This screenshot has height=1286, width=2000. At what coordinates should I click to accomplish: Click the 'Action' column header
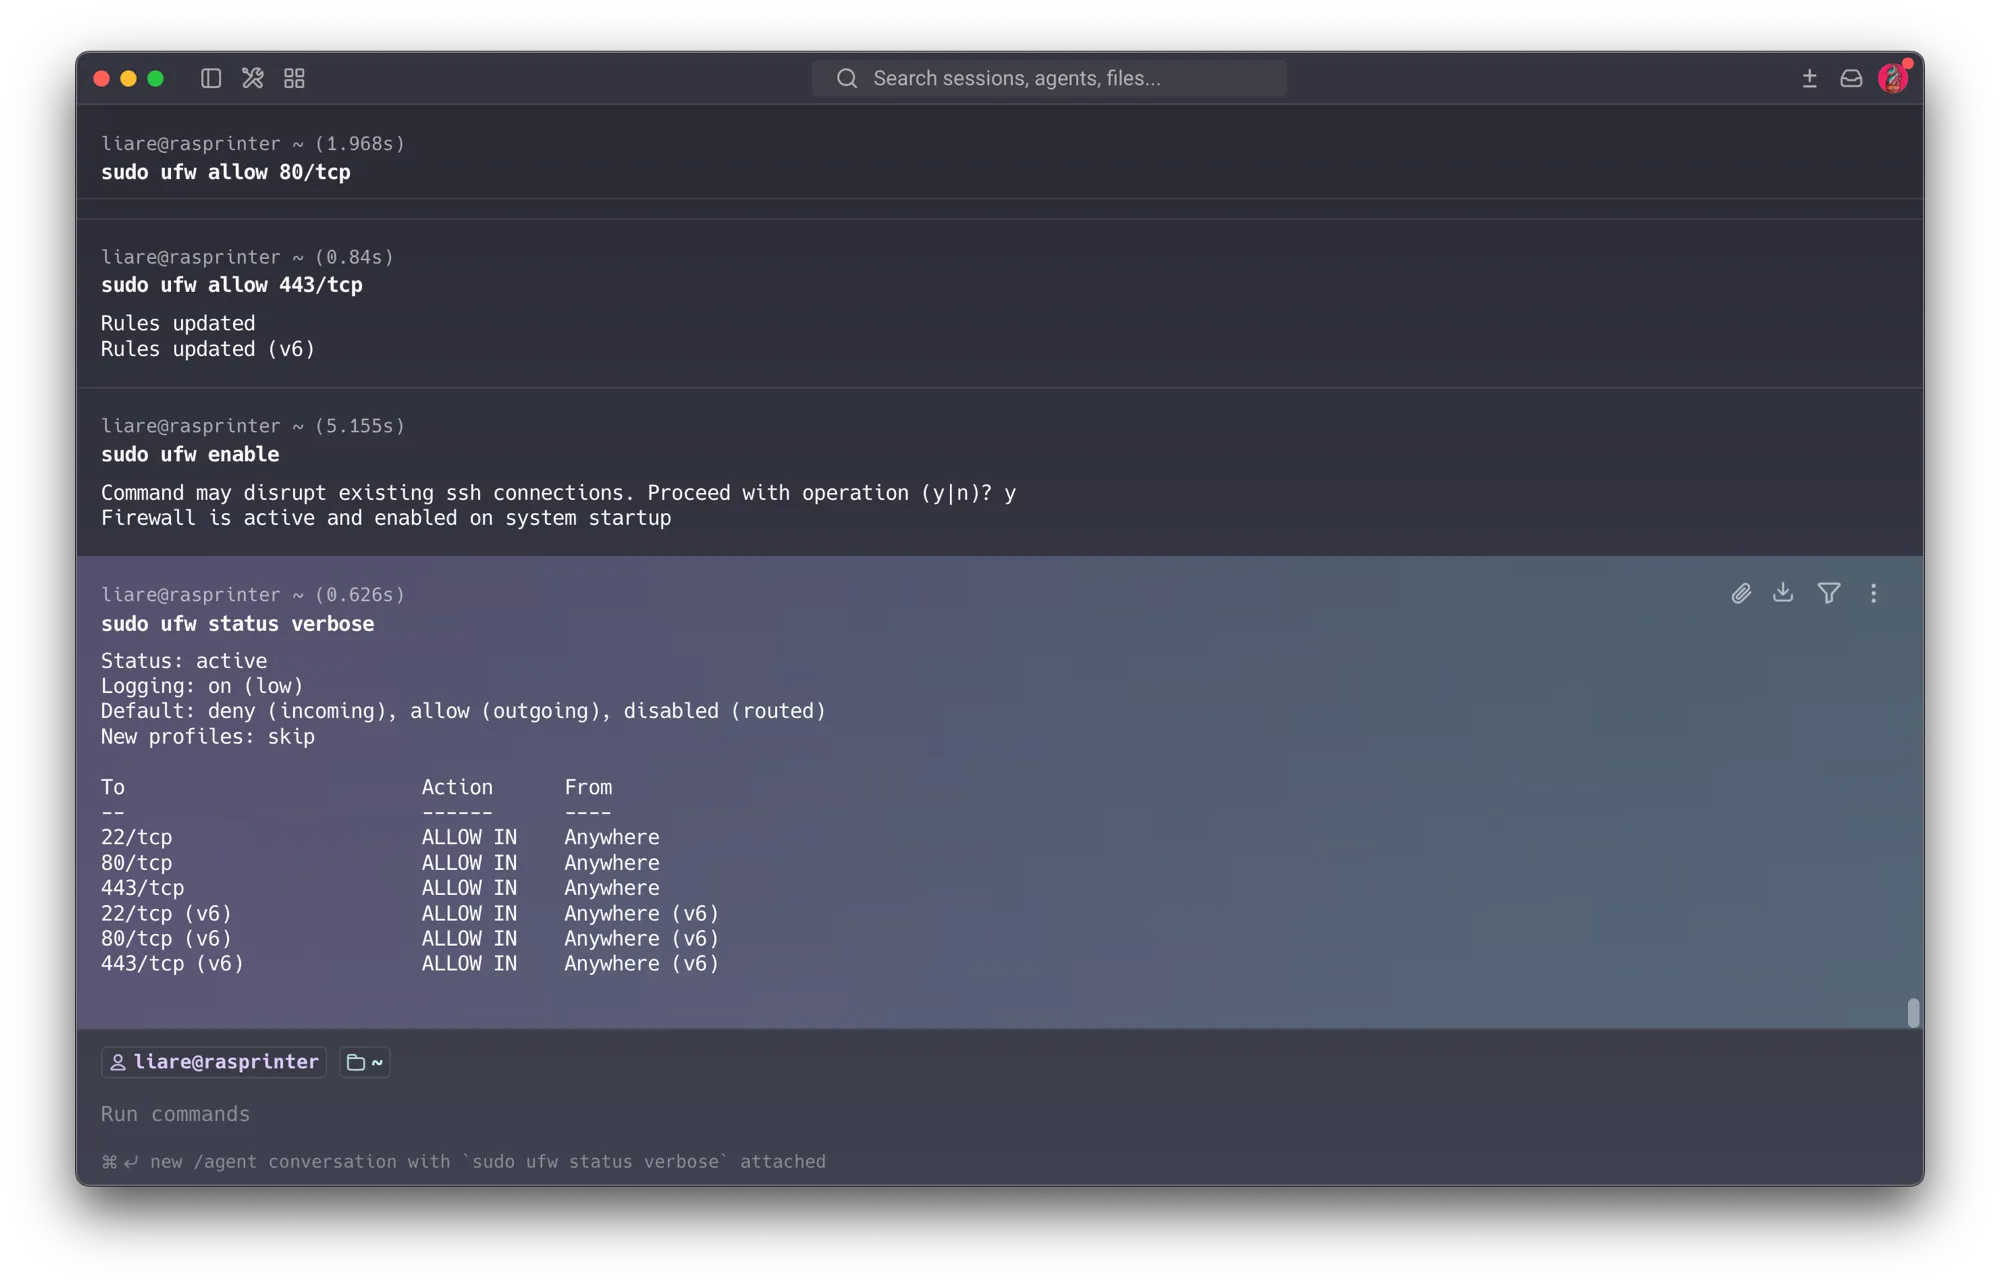click(x=457, y=787)
